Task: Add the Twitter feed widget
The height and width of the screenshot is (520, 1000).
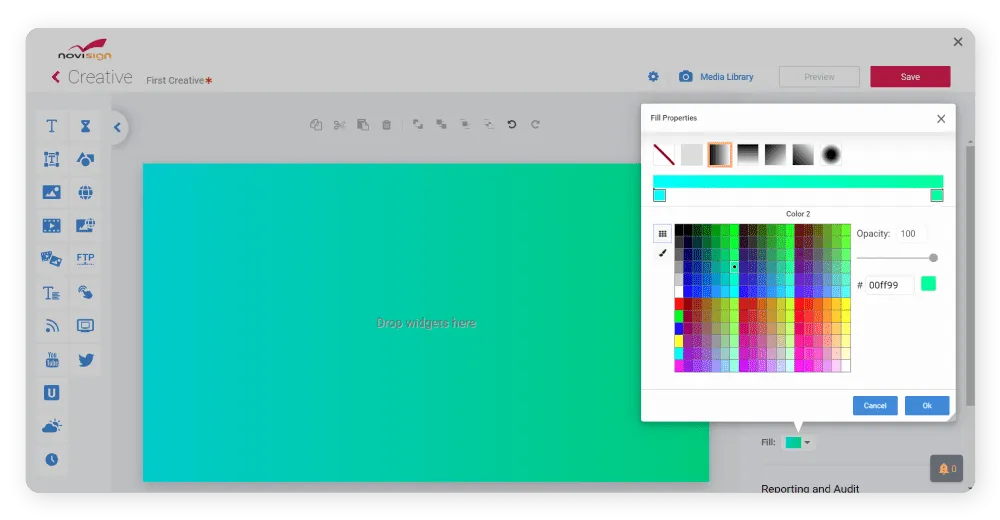Action: point(86,360)
